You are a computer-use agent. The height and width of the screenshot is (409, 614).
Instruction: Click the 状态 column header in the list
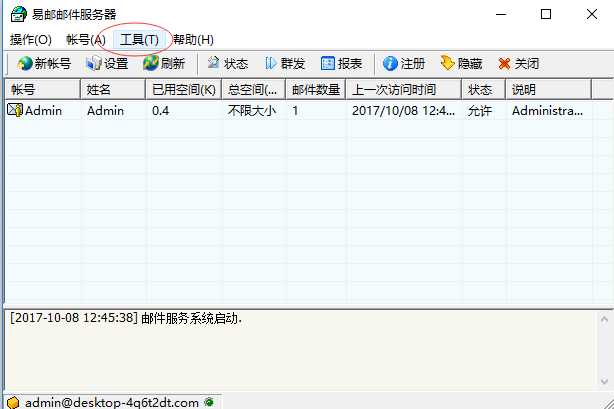click(x=484, y=90)
